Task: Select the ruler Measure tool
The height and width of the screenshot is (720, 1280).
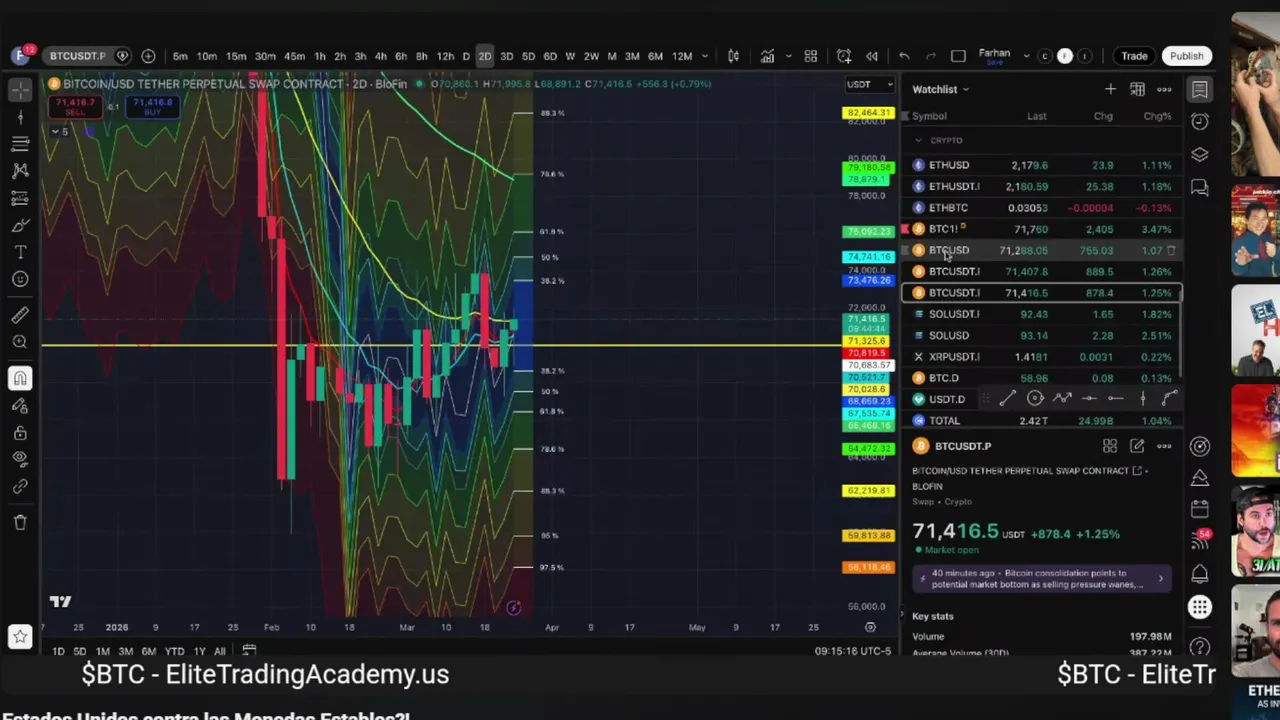Action: coord(20,316)
